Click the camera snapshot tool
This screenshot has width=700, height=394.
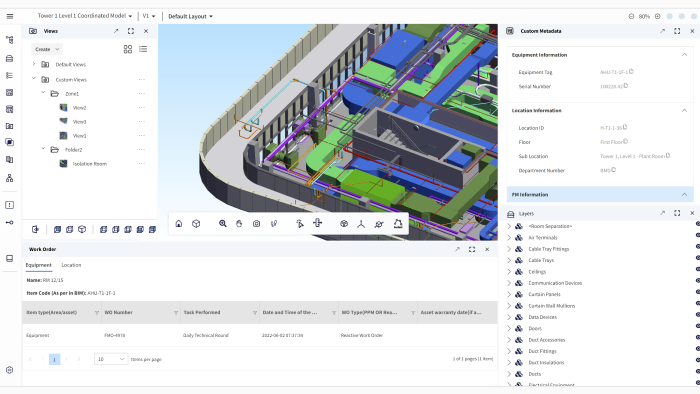tap(256, 224)
